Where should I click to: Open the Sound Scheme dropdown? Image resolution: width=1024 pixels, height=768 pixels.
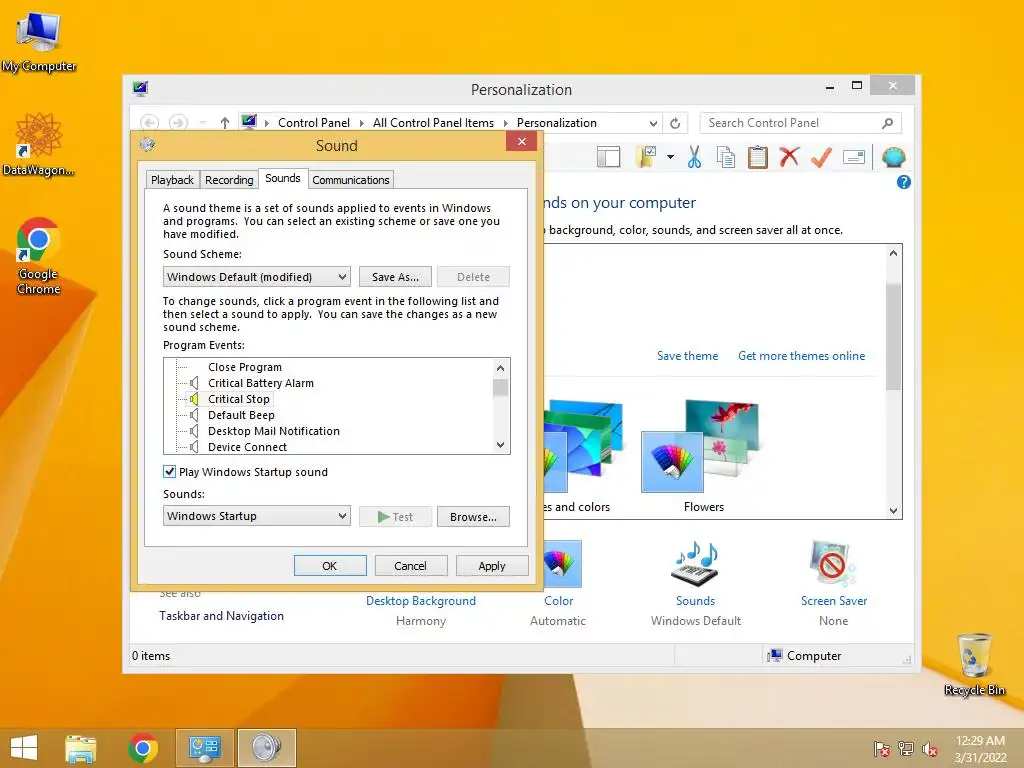[x=257, y=277]
